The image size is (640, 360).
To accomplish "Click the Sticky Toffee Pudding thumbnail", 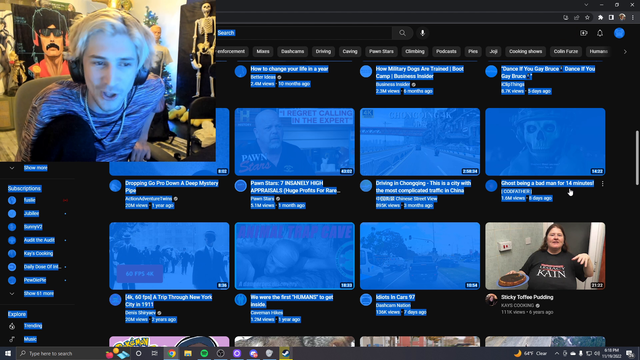I will 545,256.
